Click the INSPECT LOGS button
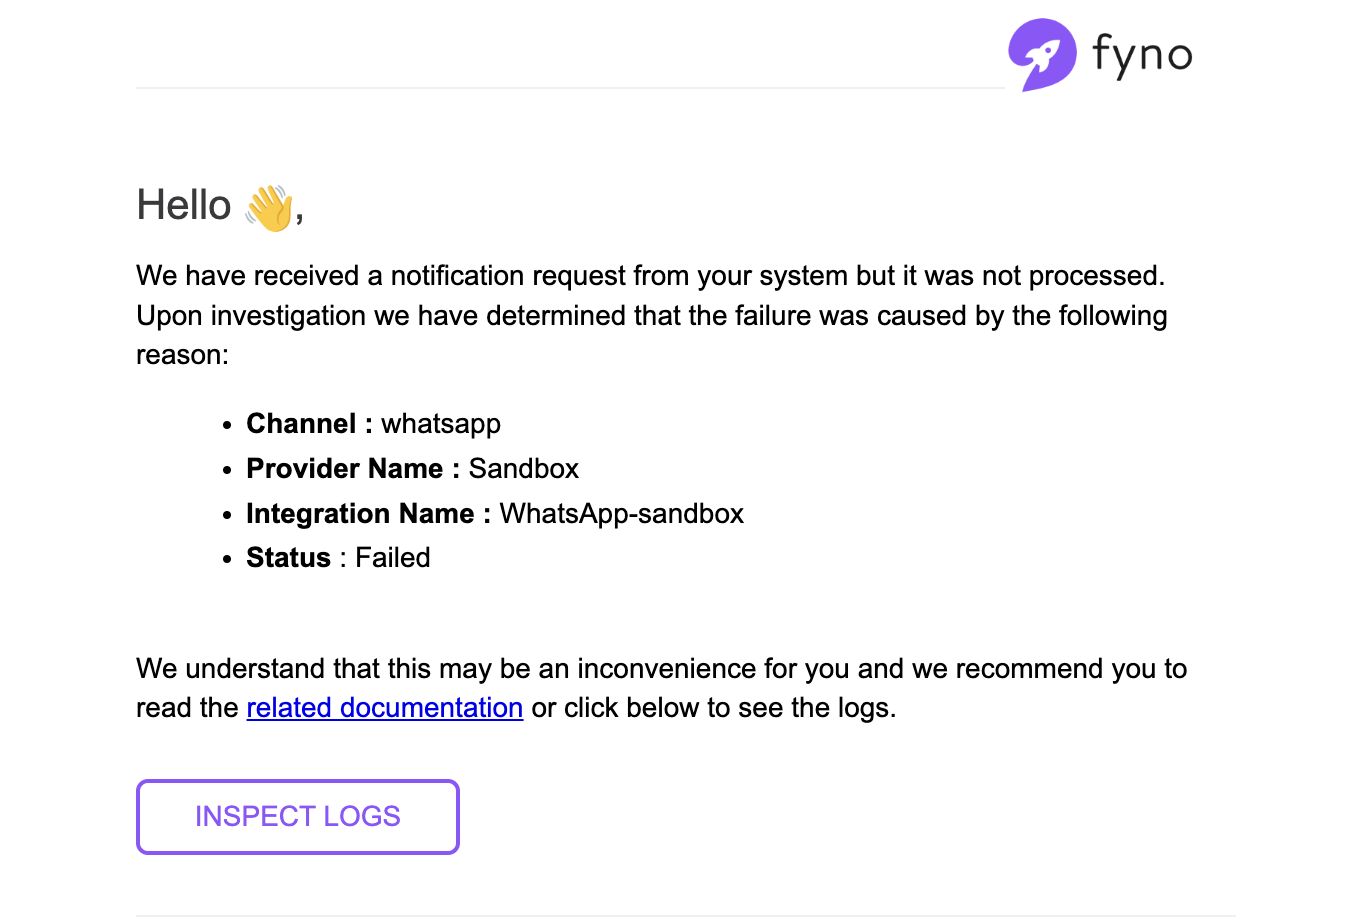This screenshot has width=1354, height=918. pos(297,817)
